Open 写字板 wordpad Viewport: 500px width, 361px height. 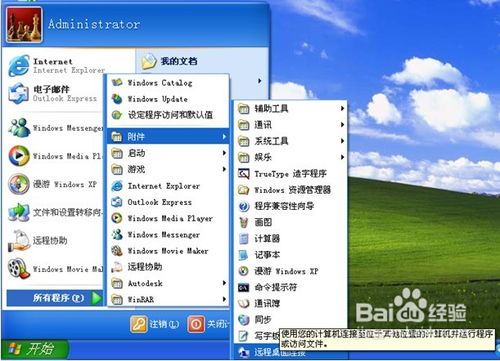pos(258,335)
